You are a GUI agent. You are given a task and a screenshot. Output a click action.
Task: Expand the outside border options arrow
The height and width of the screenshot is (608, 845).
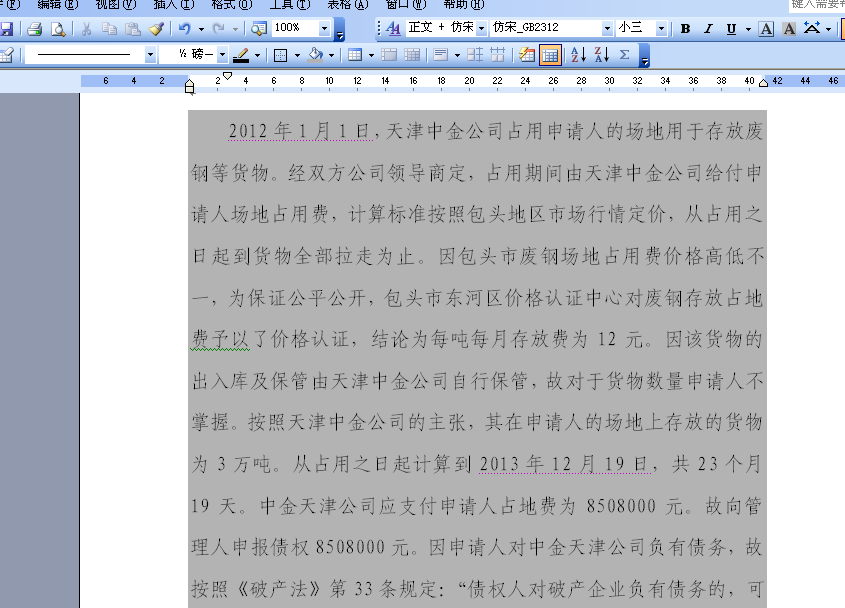(x=297, y=56)
